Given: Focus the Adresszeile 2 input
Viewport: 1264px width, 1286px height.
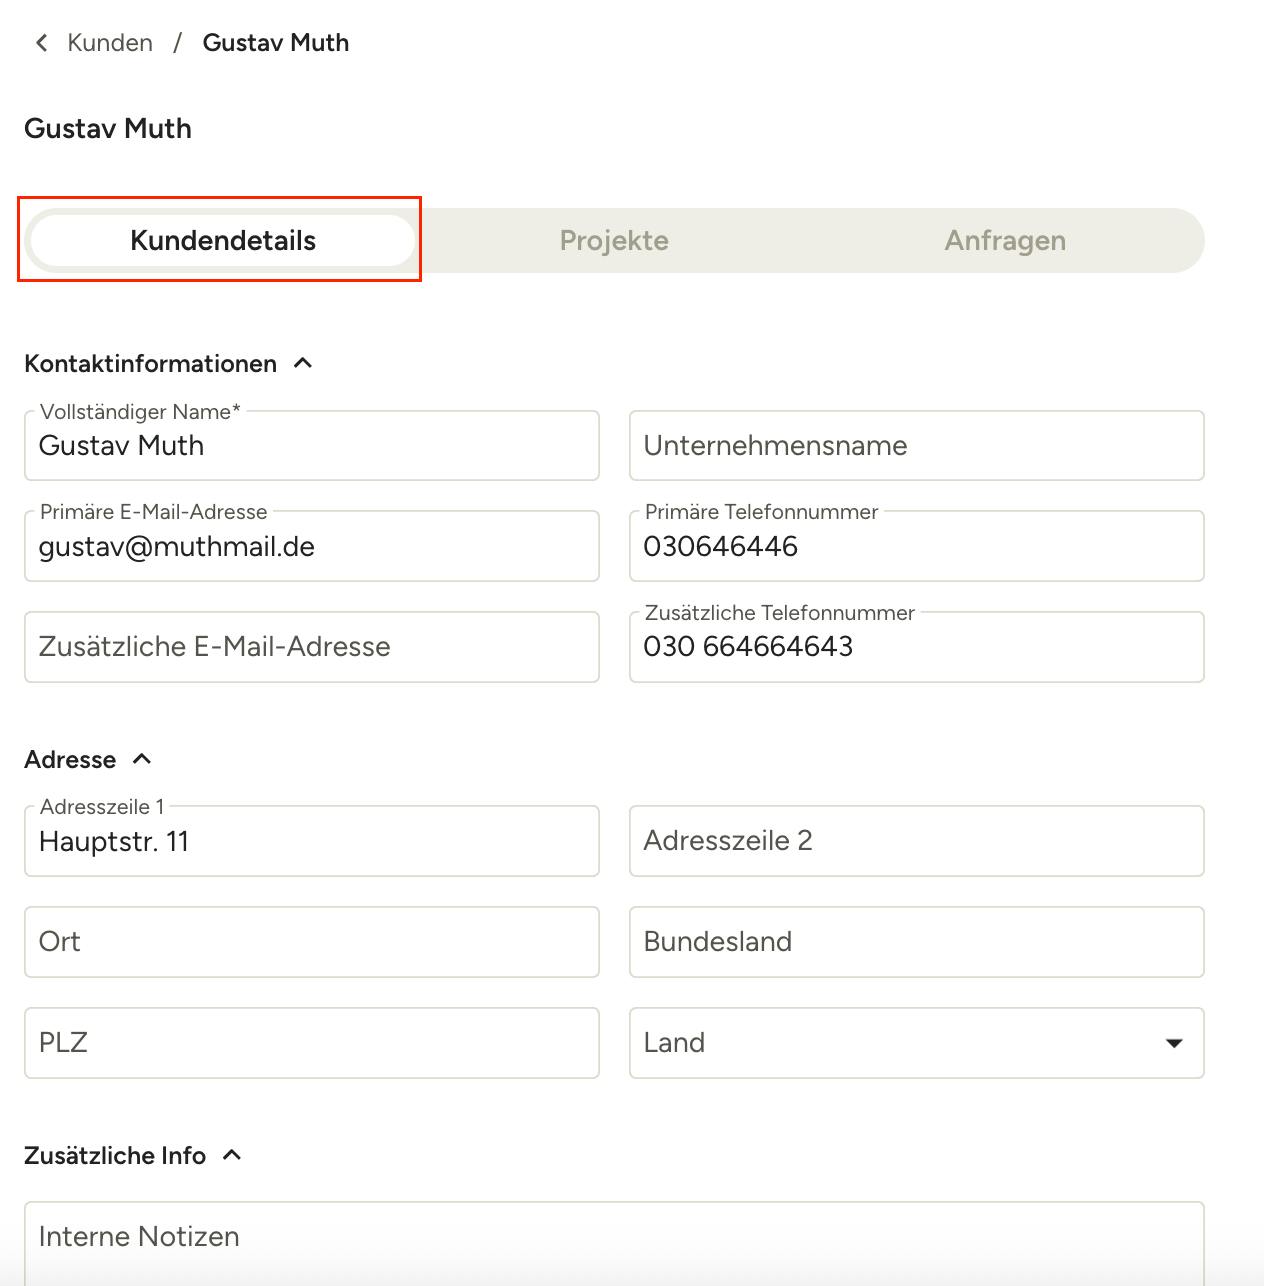Looking at the screenshot, I should [x=916, y=842].
